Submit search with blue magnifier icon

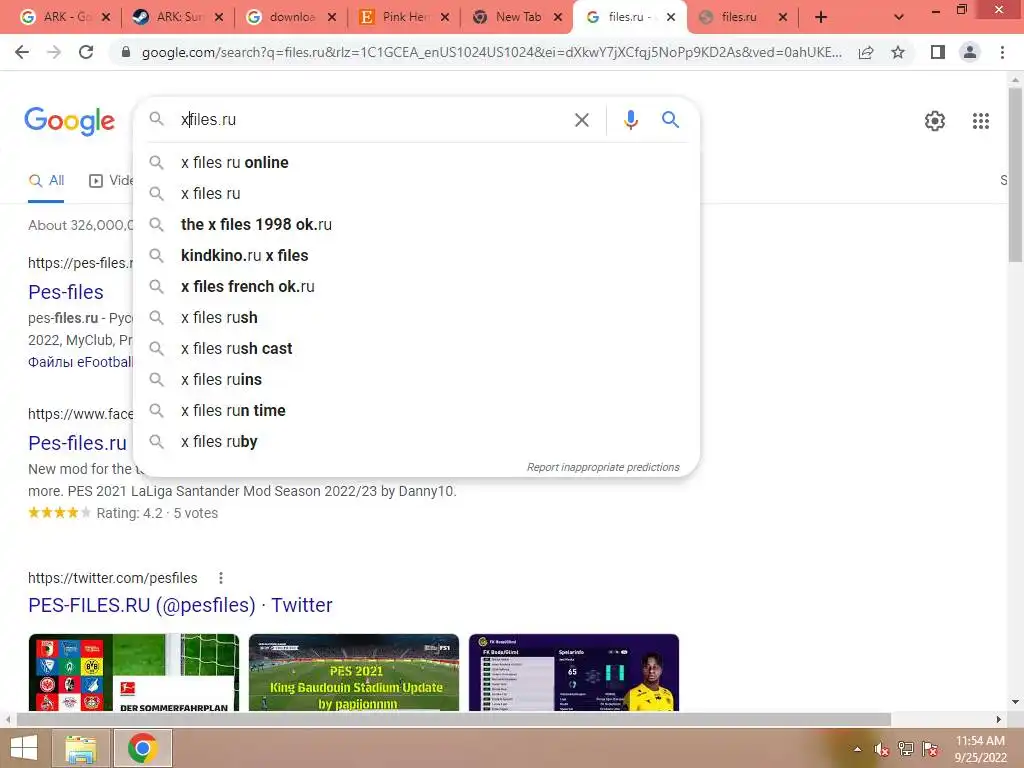click(x=670, y=120)
